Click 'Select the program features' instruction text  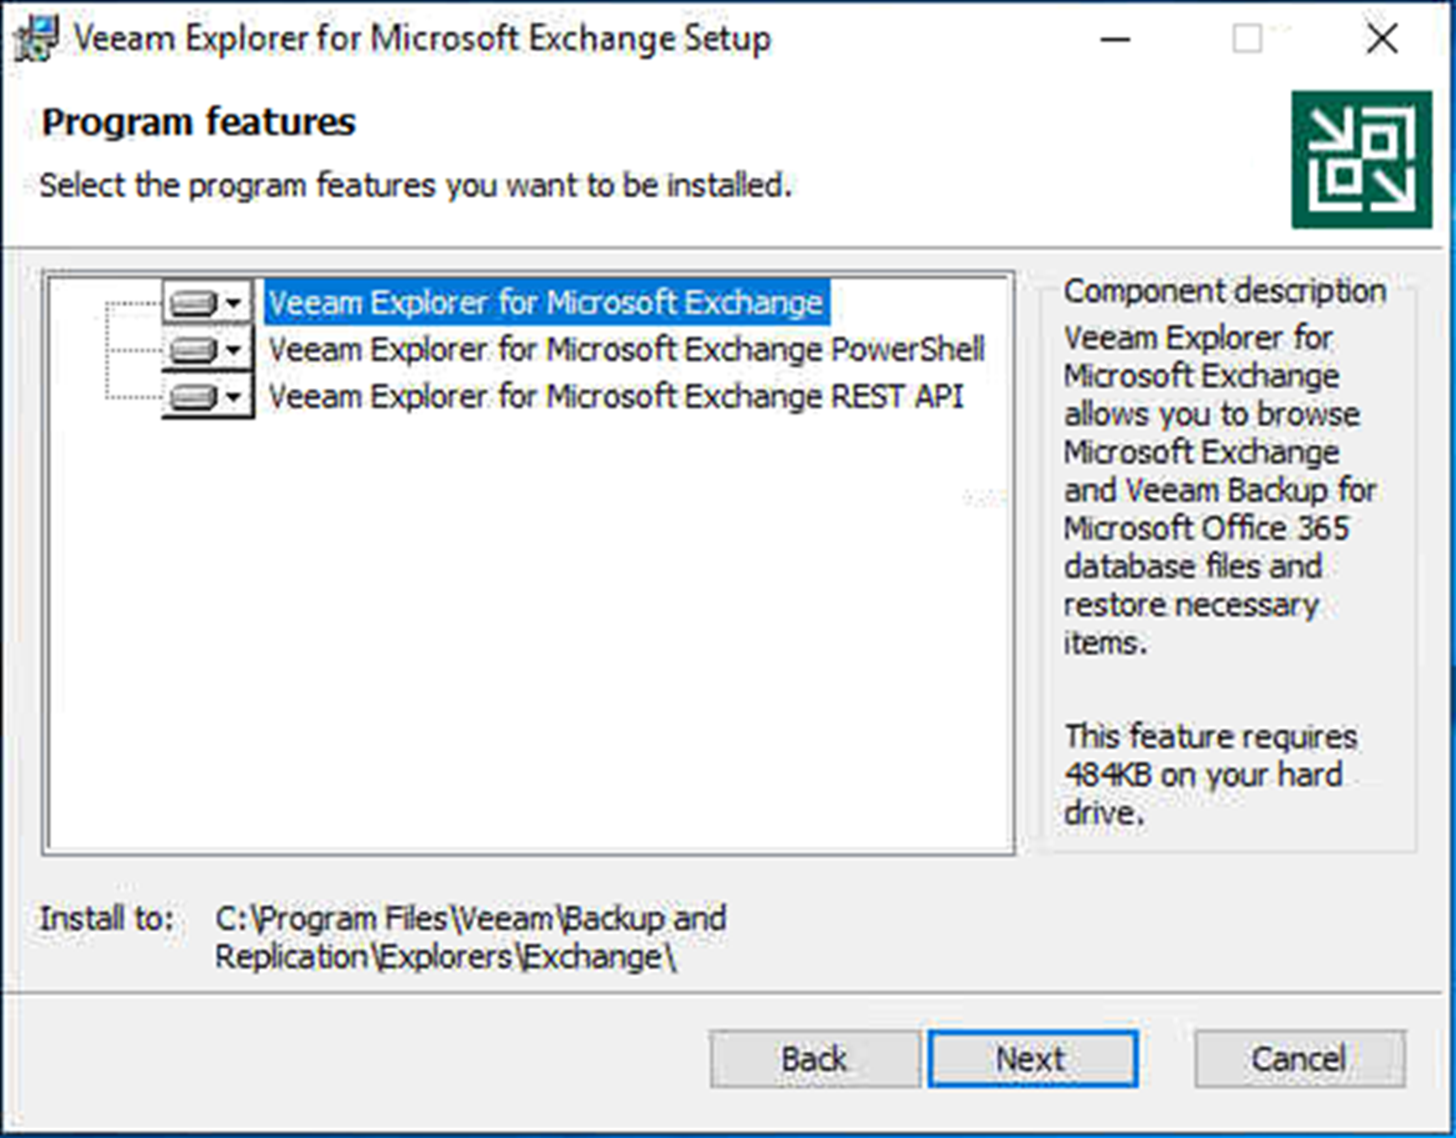tap(415, 186)
